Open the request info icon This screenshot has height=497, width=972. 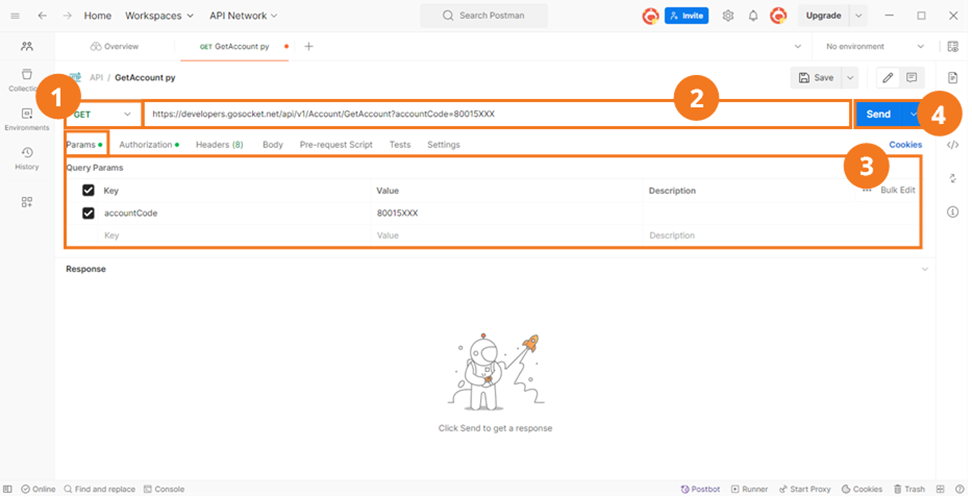pyautogui.click(x=953, y=212)
